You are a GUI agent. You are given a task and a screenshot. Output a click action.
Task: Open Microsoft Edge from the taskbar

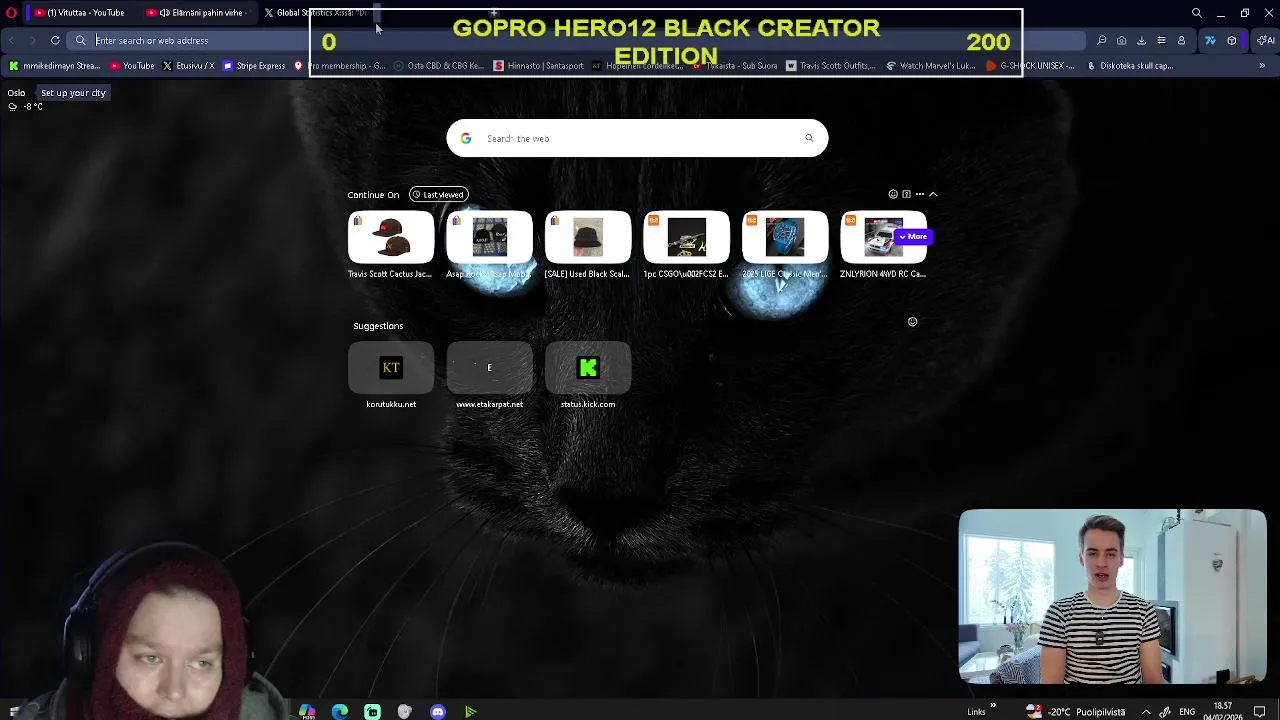340,712
